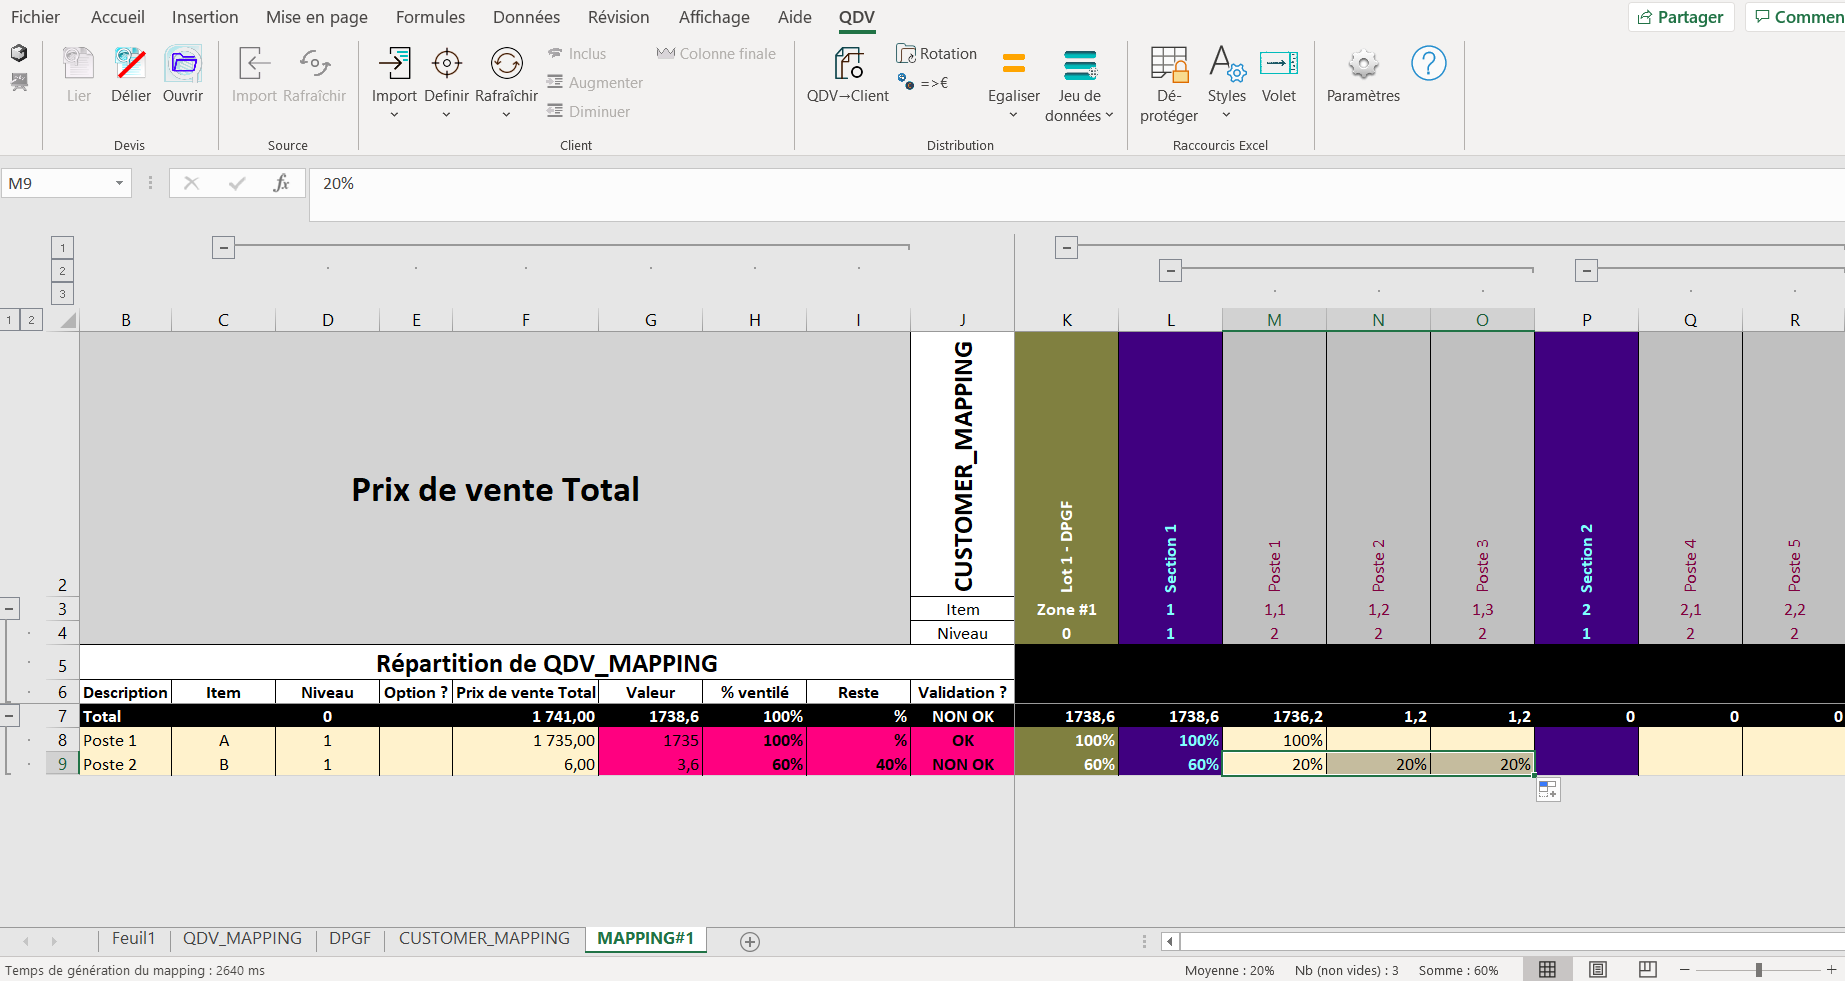Click in the formula bar showing 20%

tap(1077, 194)
